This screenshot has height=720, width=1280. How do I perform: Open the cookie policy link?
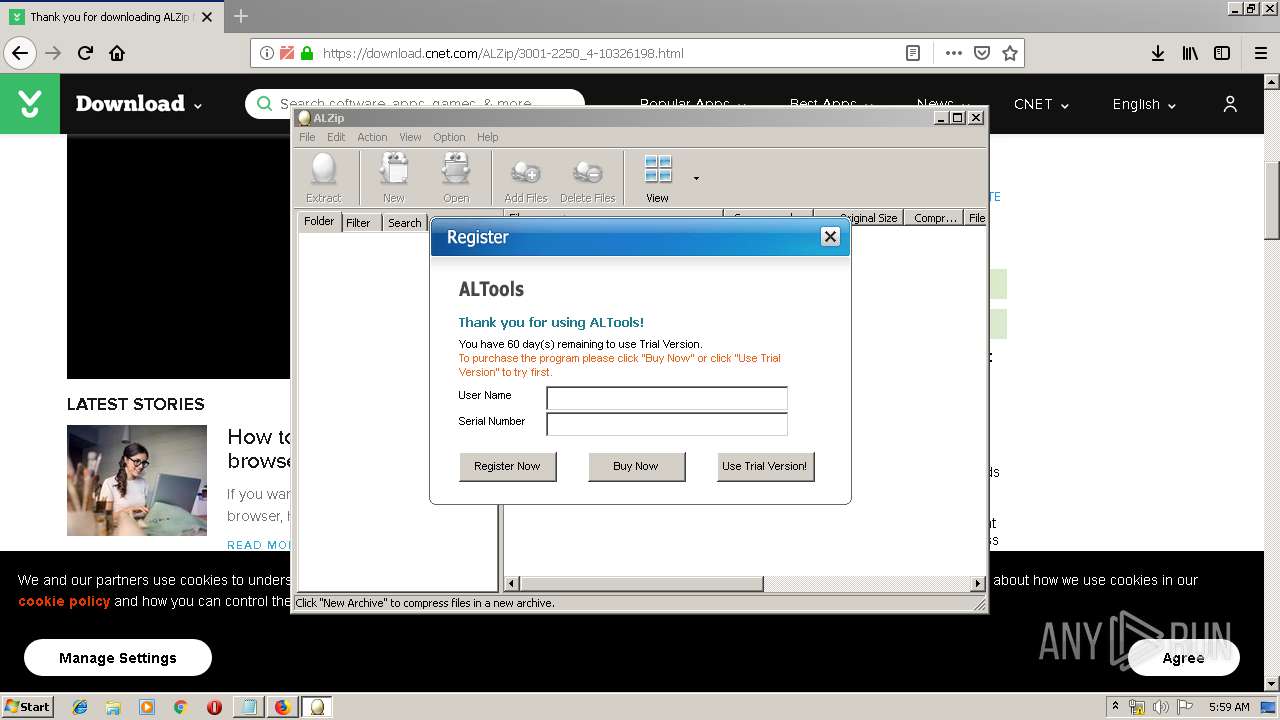(64, 601)
